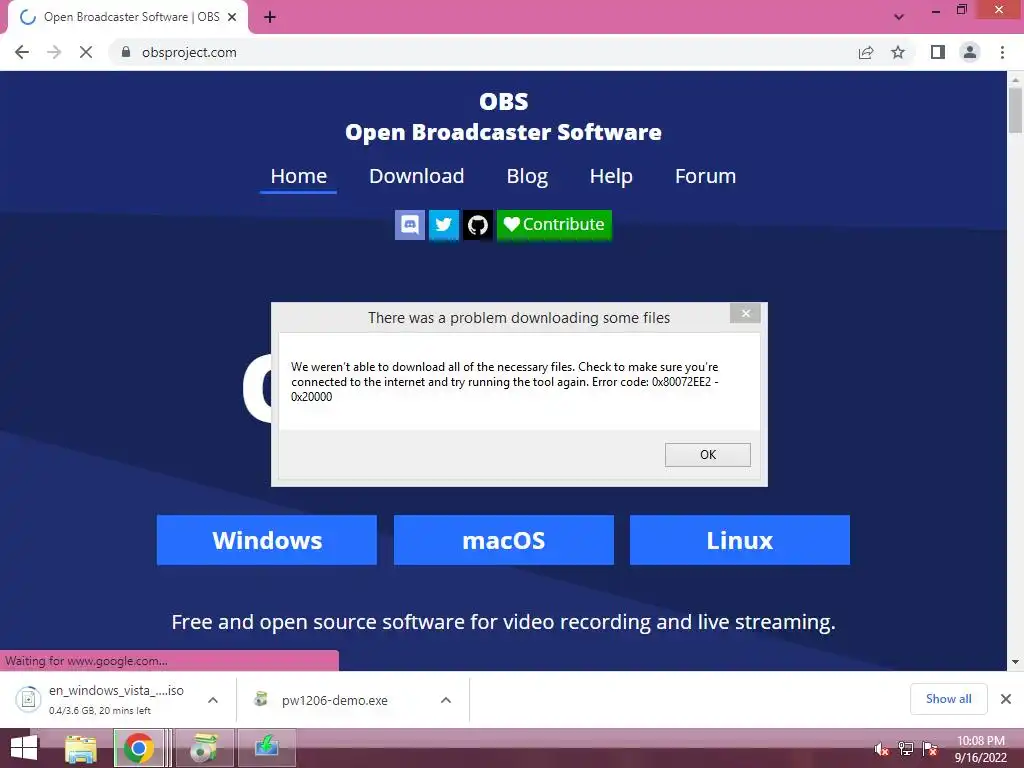Close the Open Broadcaster Software tab
1024x768 pixels.
(232, 17)
